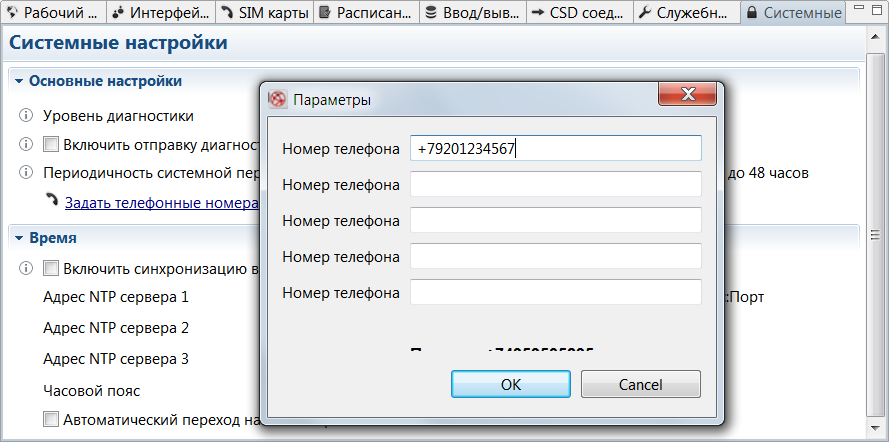This screenshot has height=442, width=889.
Task: Click the Часовой пояс label
Action: click(91, 390)
